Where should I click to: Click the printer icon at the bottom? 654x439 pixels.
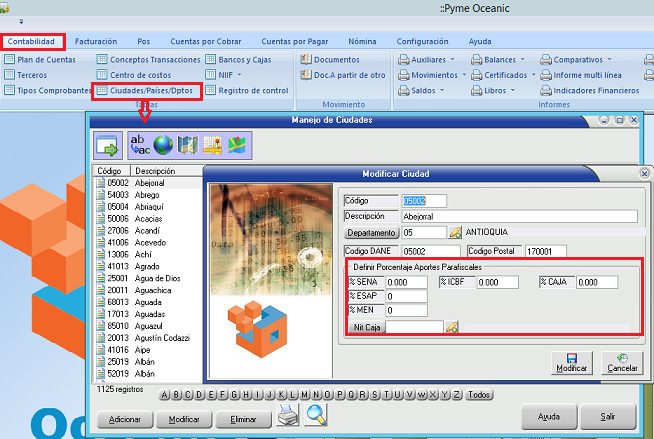point(288,414)
